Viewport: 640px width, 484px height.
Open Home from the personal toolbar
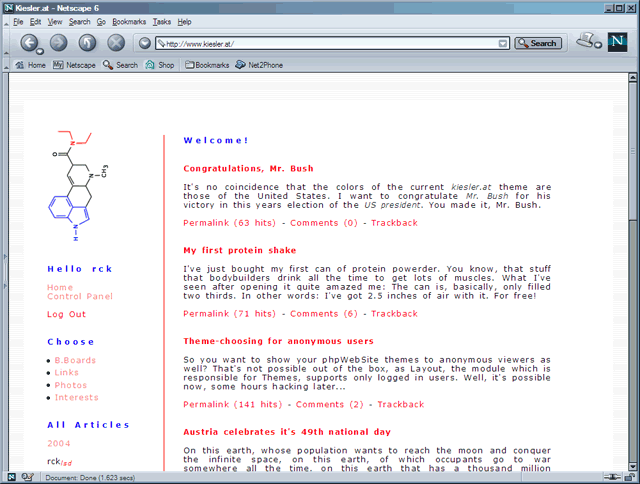pos(30,65)
